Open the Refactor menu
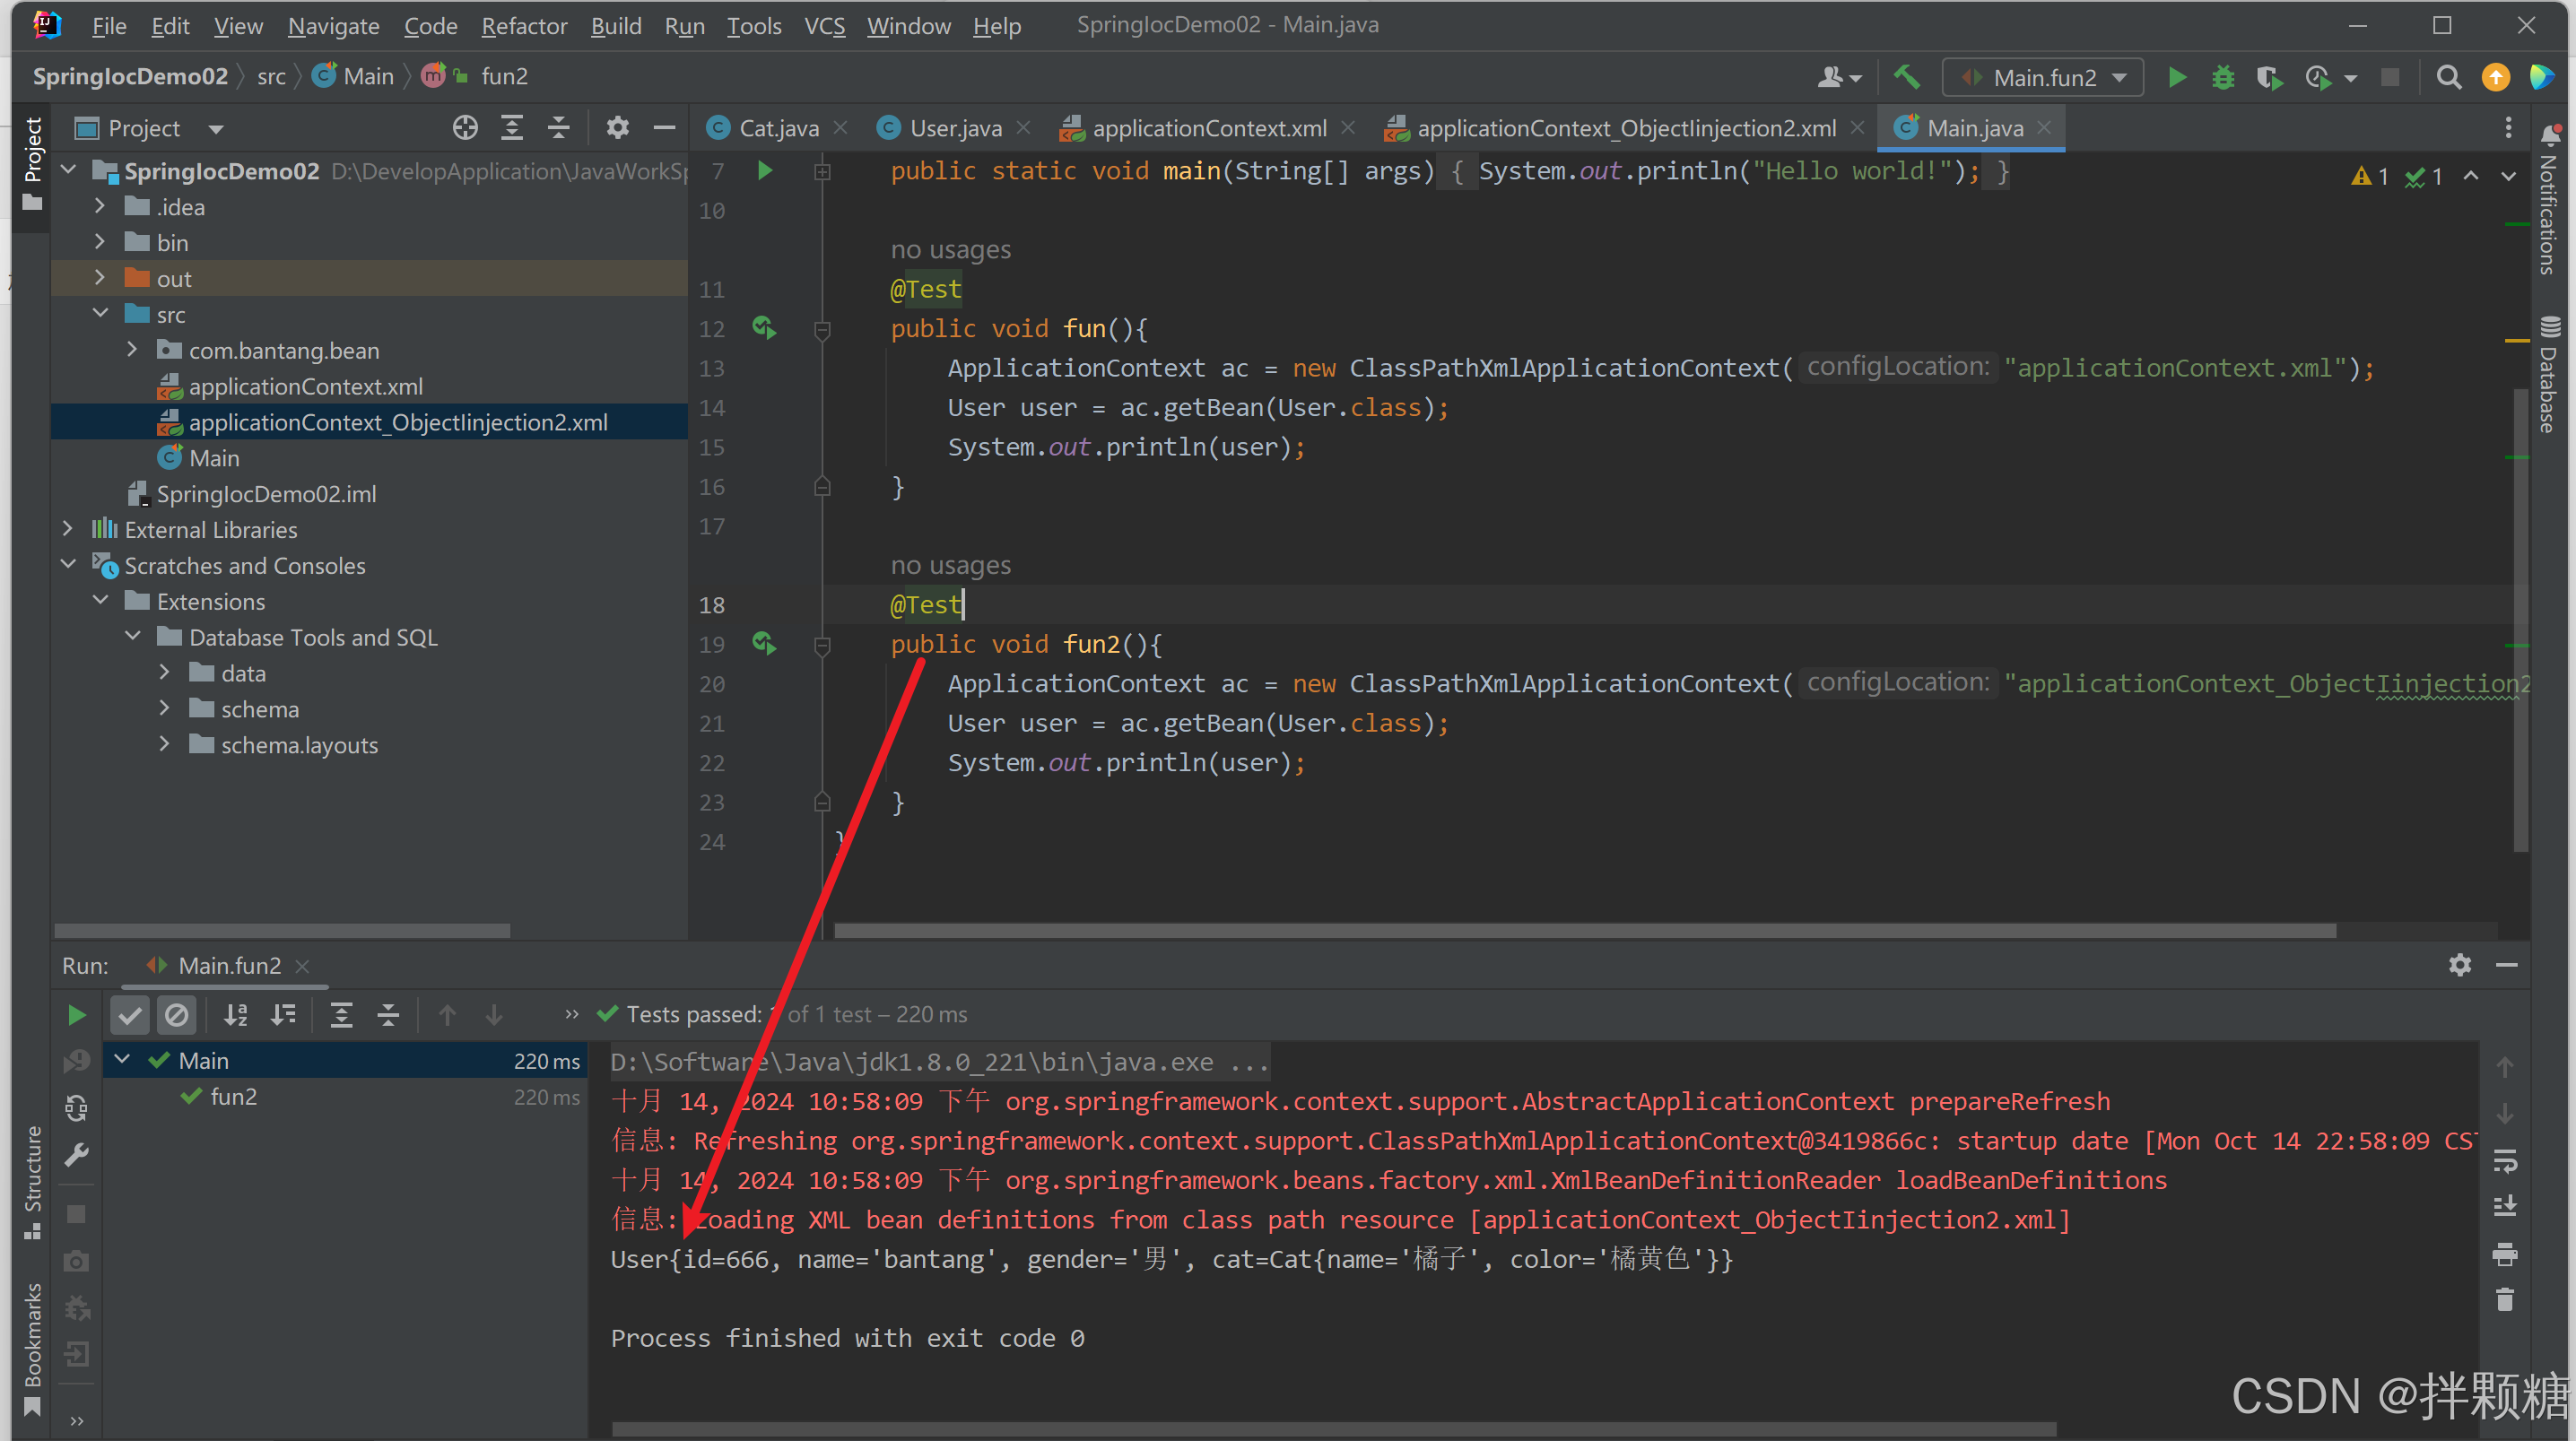The image size is (2576, 1441). point(524,26)
